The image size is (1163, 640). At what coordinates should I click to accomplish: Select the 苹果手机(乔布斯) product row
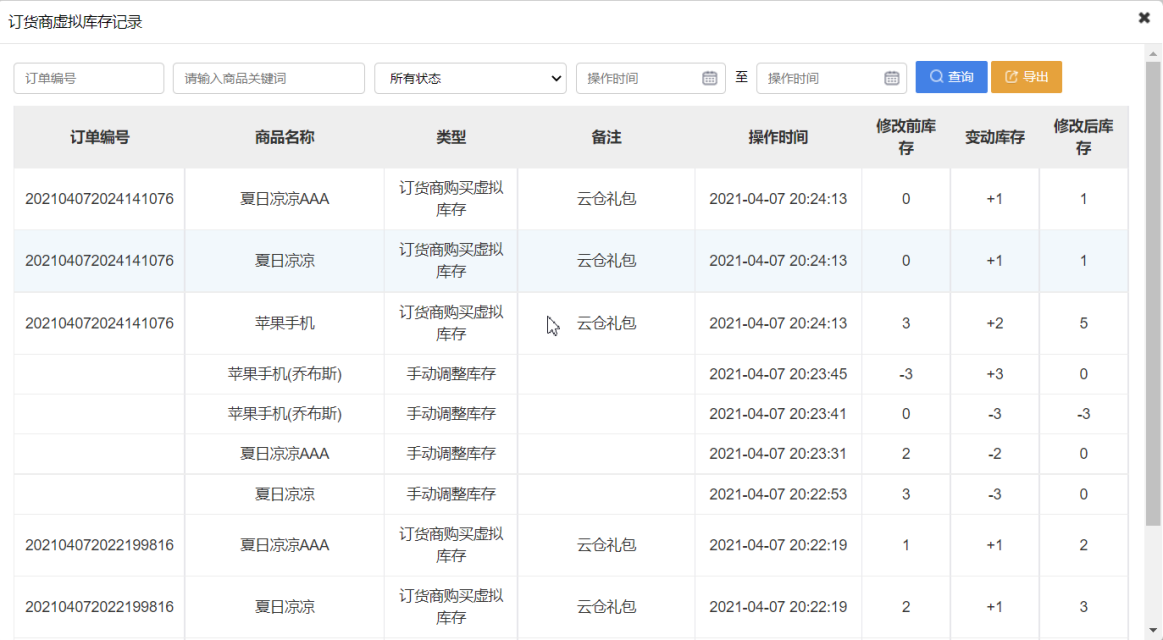click(x=283, y=374)
